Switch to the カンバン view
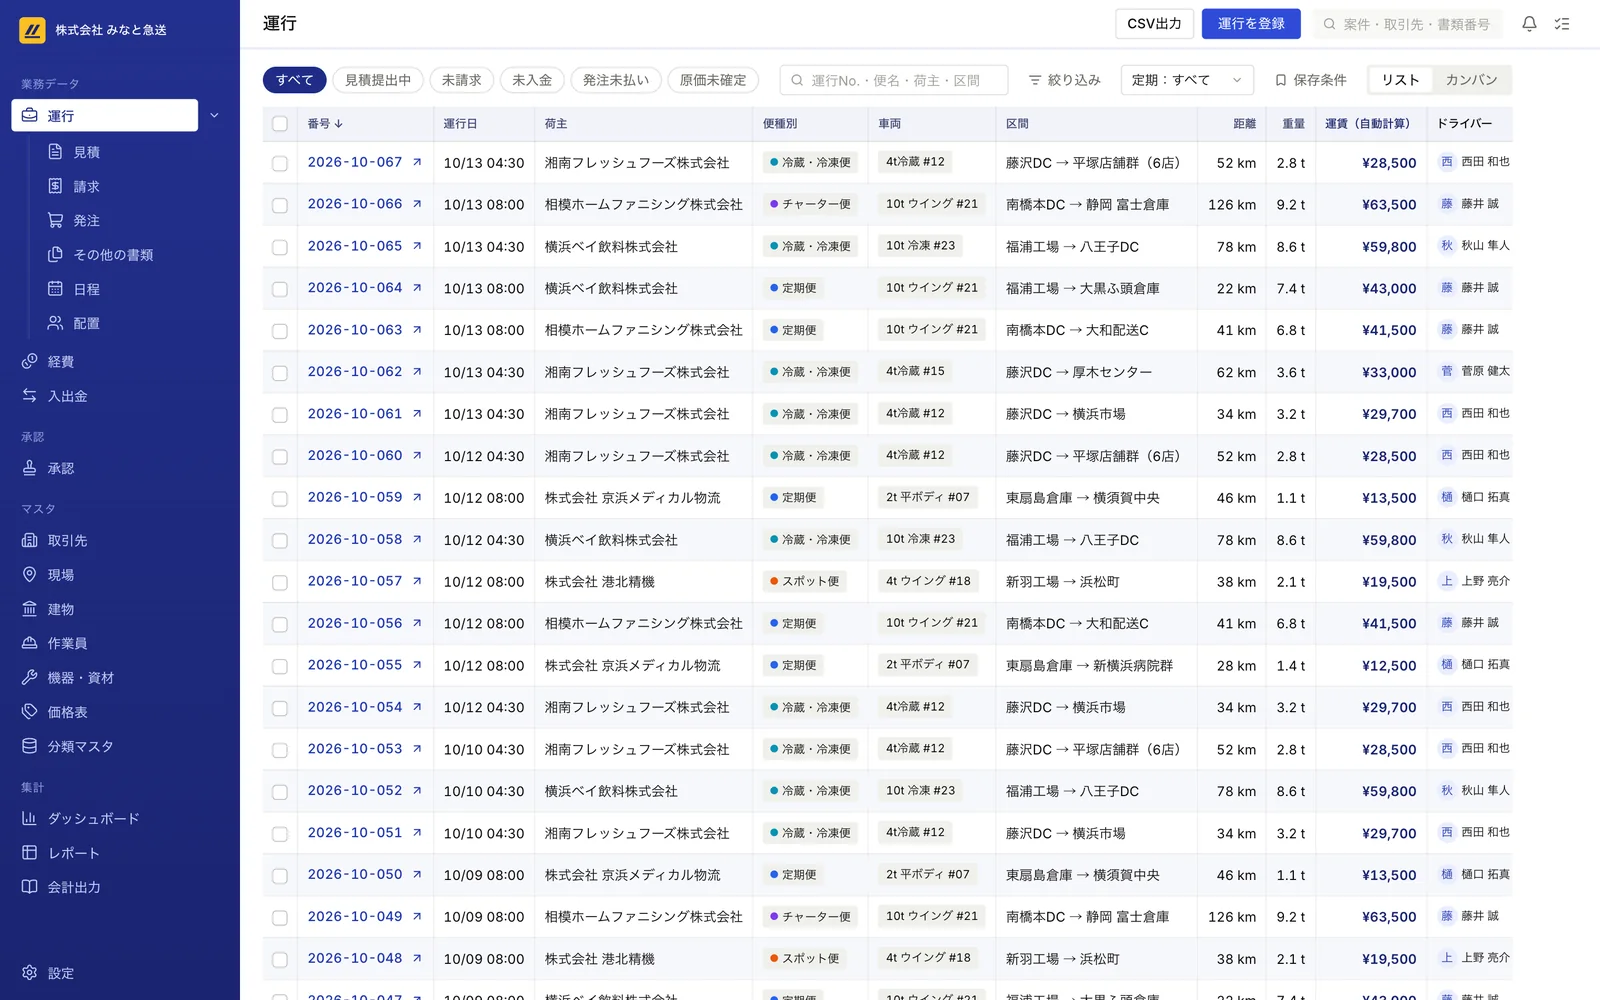 [1471, 80]
